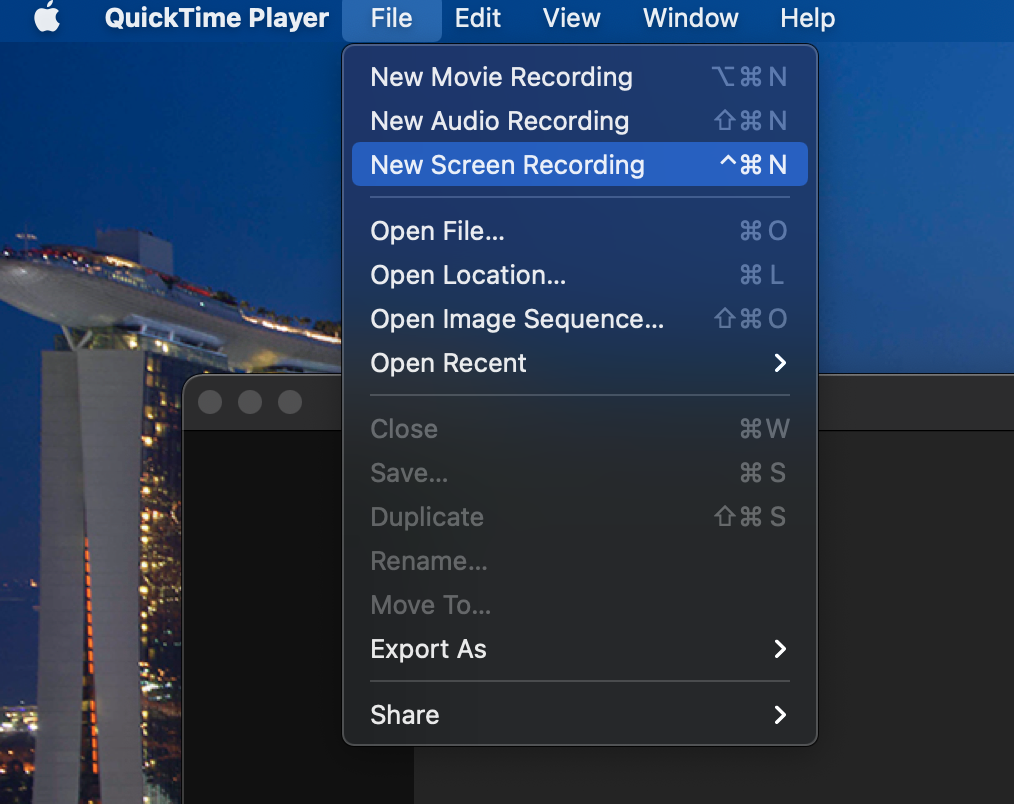Click the dark window's close button
This screenshot has width=1014, height=804.
point(210,402)
